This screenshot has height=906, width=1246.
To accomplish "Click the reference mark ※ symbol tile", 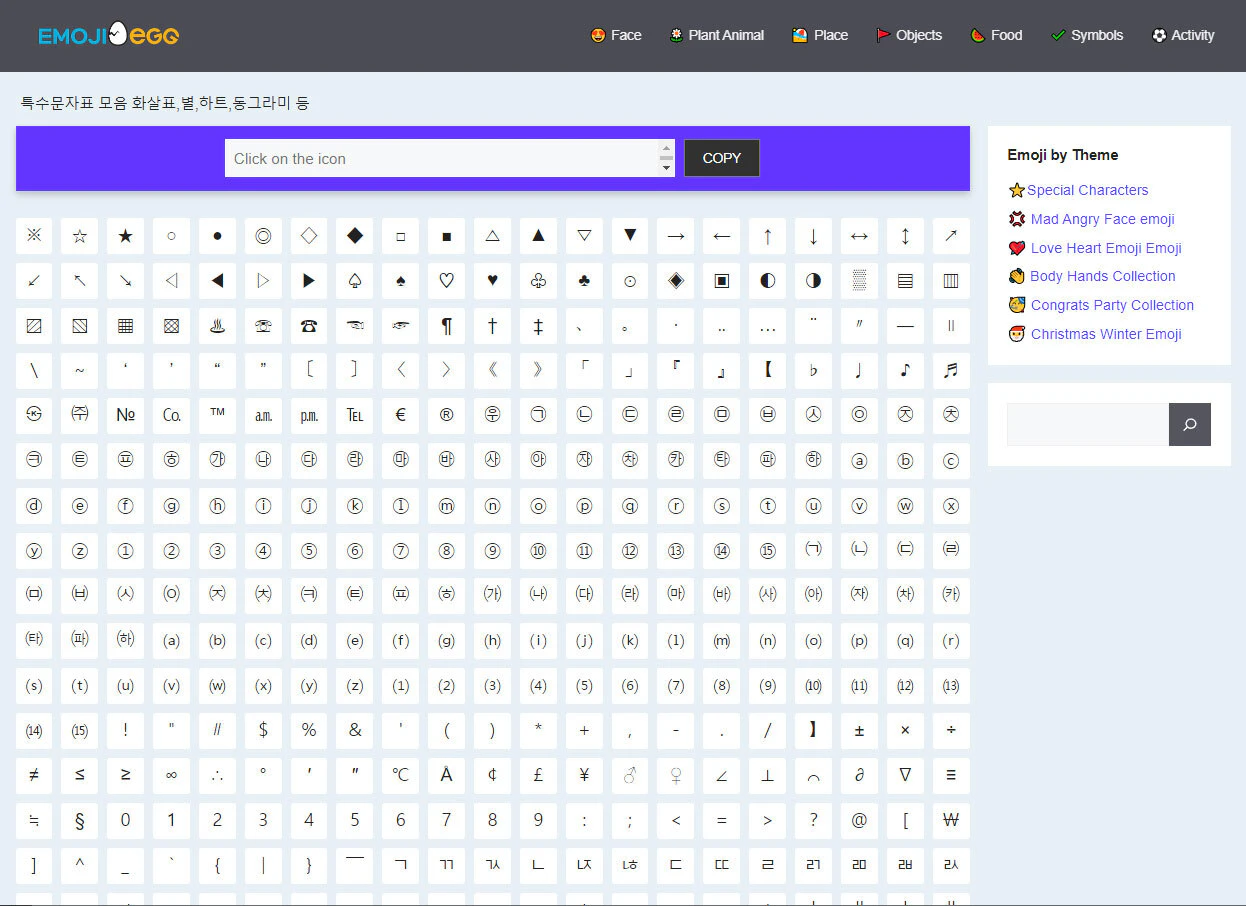I will [x=34, y=236].
